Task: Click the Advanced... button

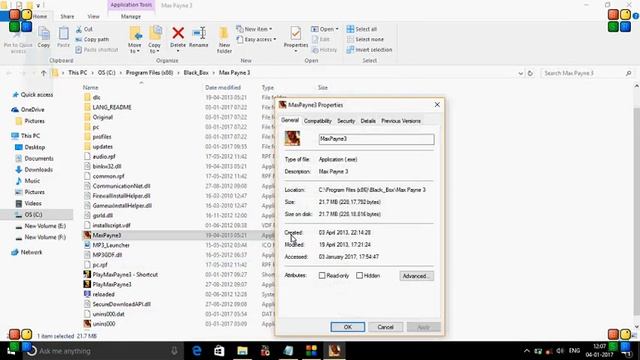Action: [416, 276]
